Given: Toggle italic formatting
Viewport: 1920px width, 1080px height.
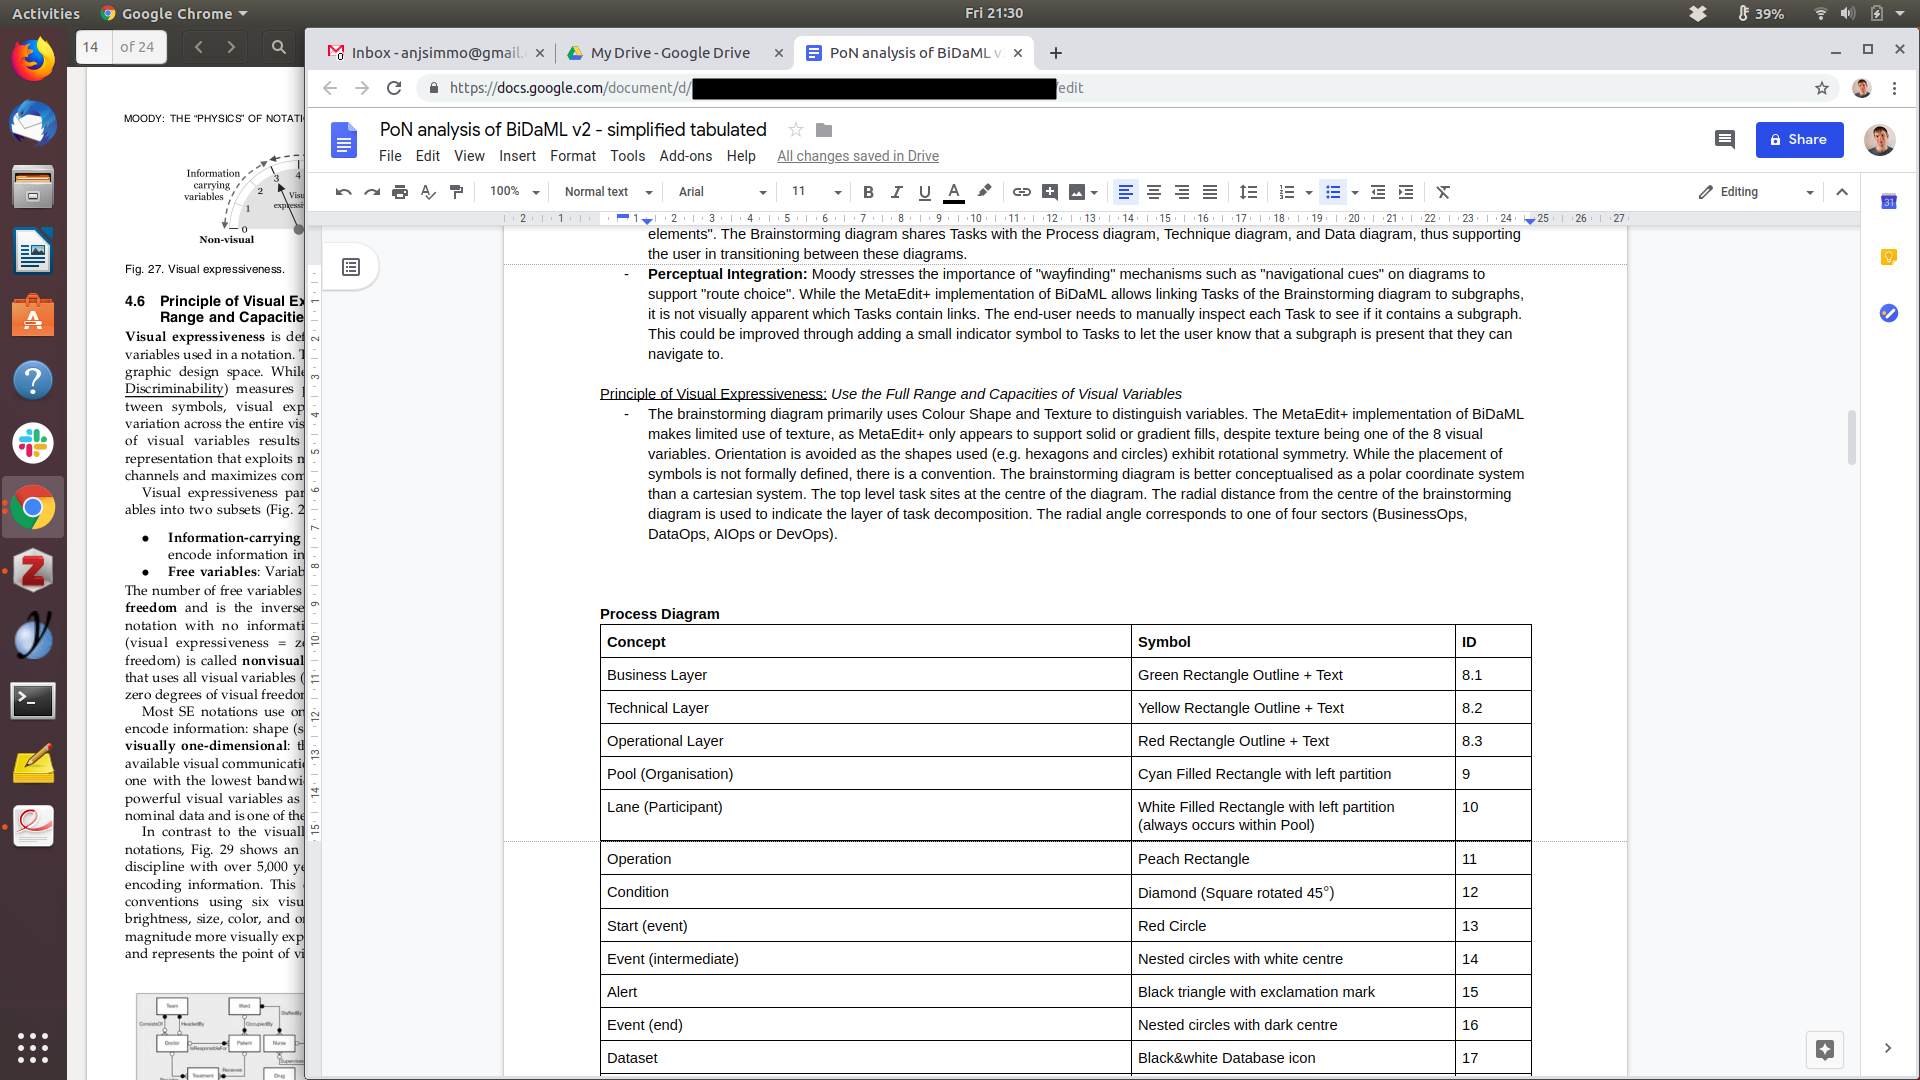Looking at the screenshot, I should pos(896,192).
